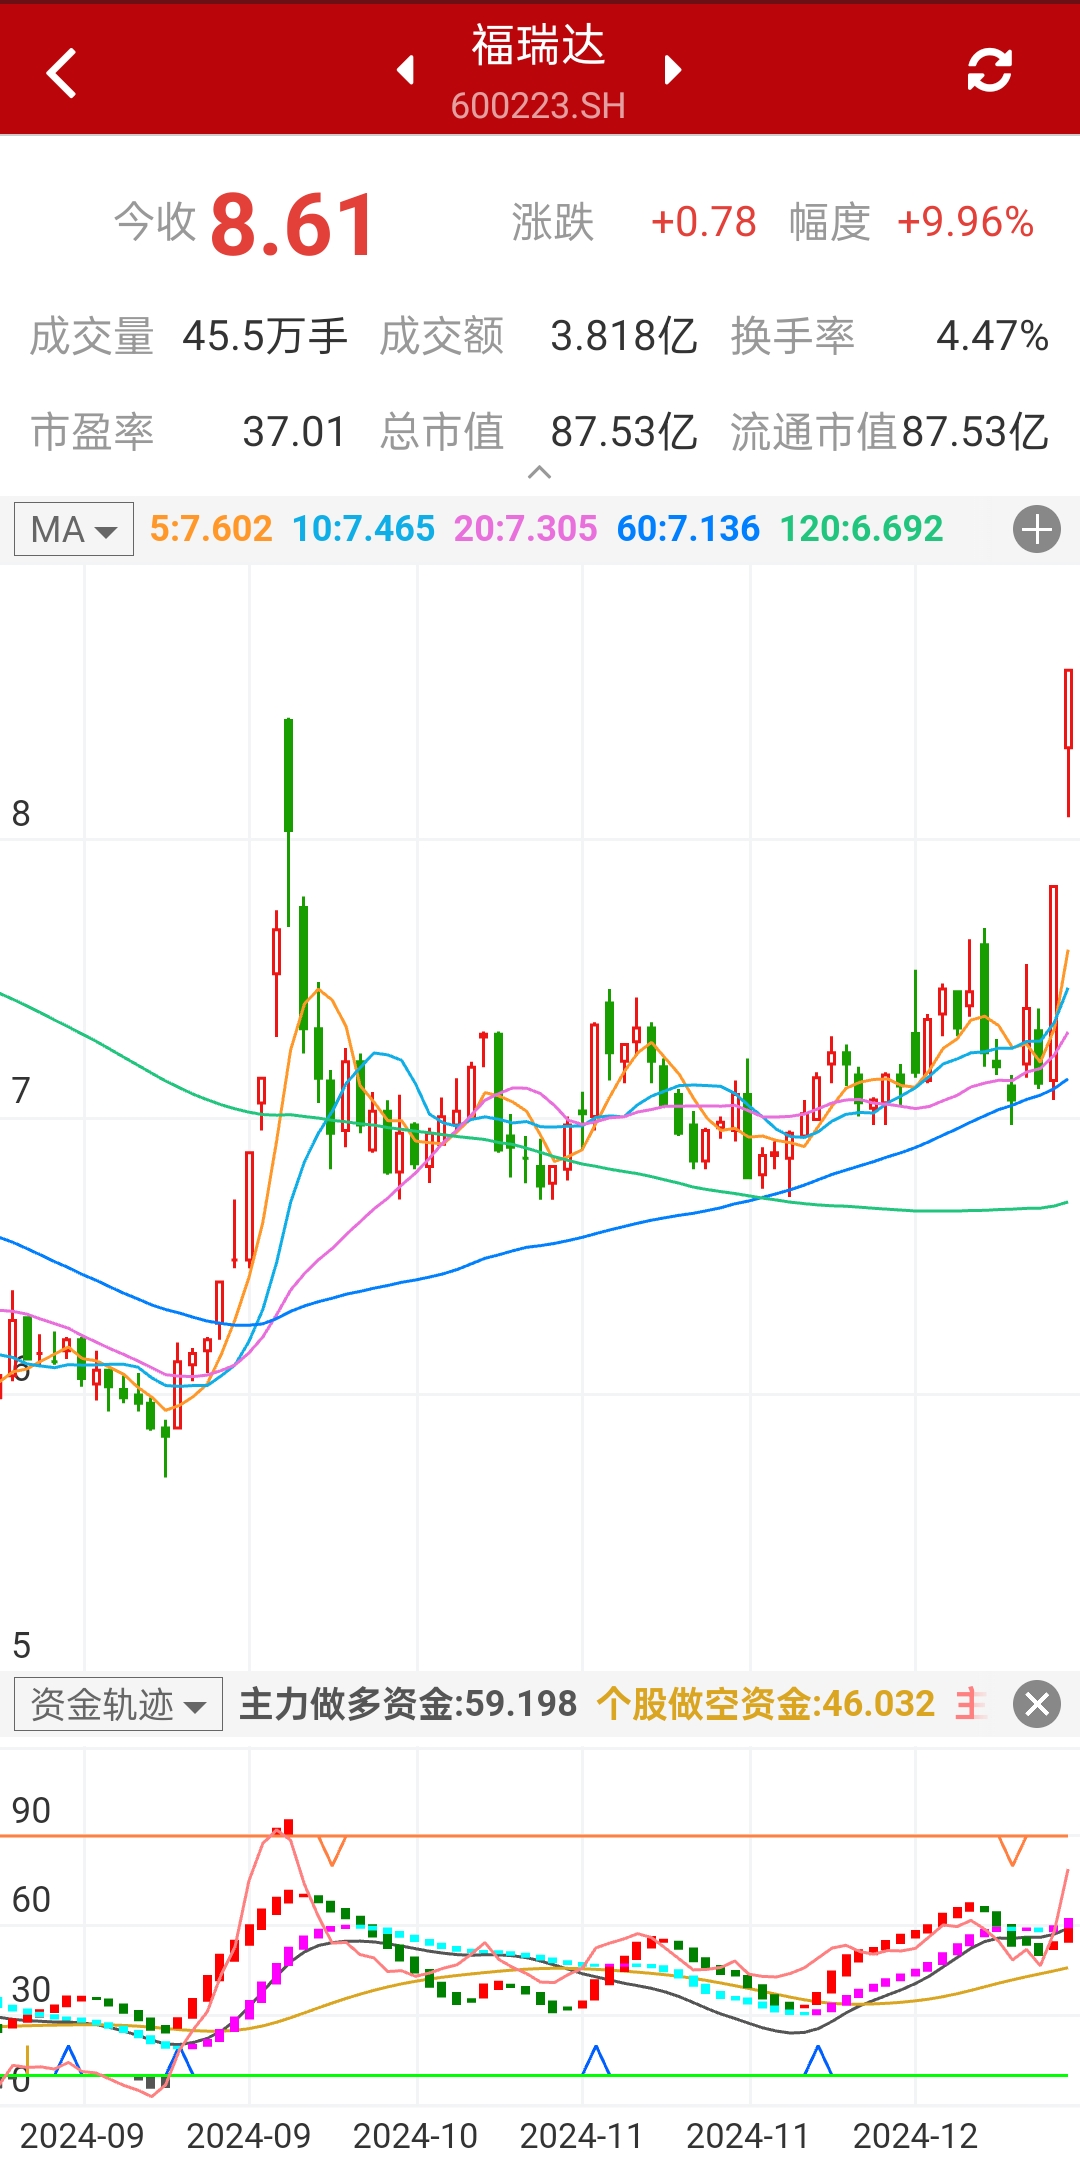Collapse quote details with up chevron

pyautogui.click(x=539, y=472)
